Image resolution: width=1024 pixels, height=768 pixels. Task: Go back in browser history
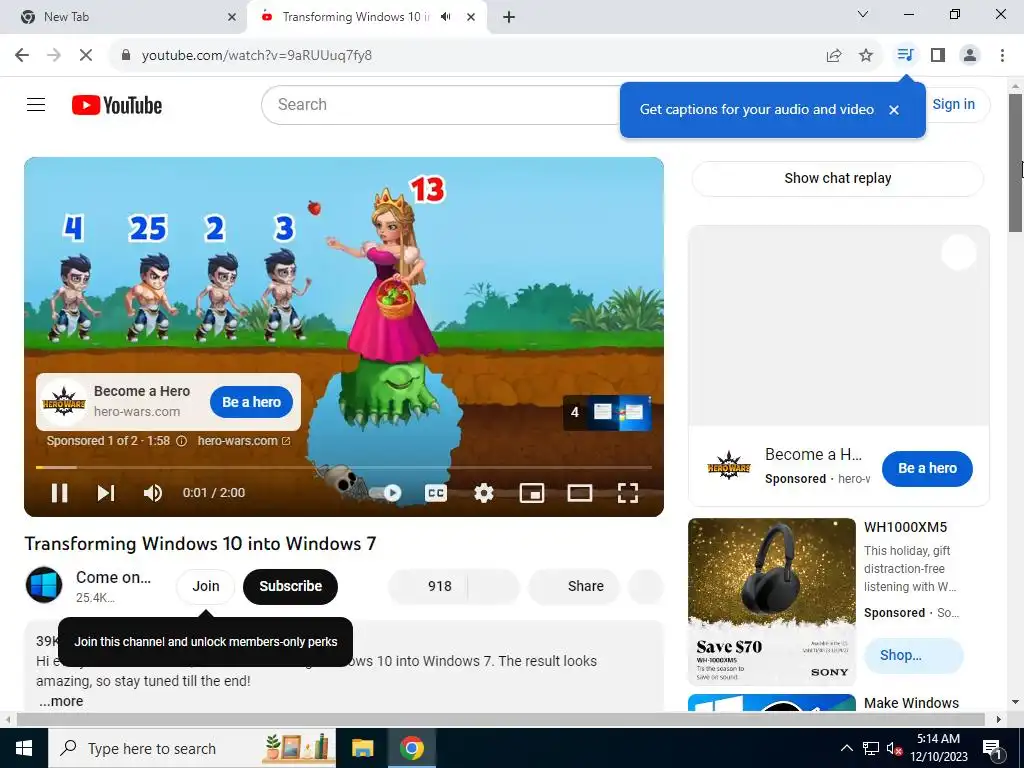click(x=22, y=56)
